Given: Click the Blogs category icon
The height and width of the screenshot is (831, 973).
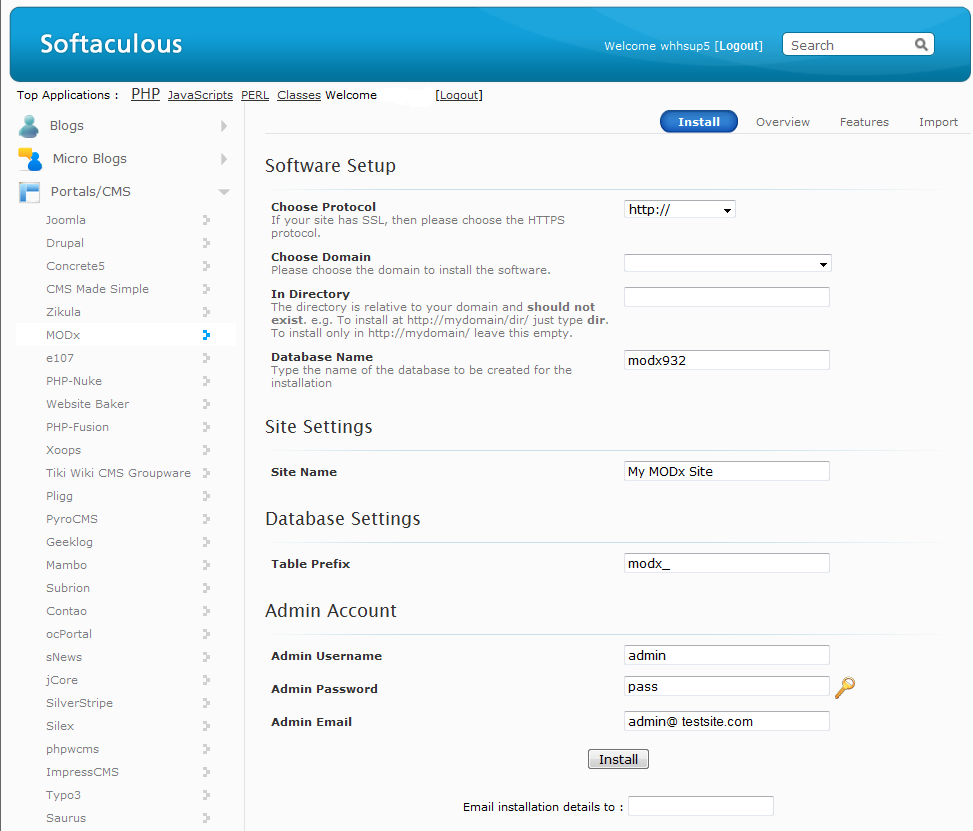Looking at the screenshot, I should point(30,126).
